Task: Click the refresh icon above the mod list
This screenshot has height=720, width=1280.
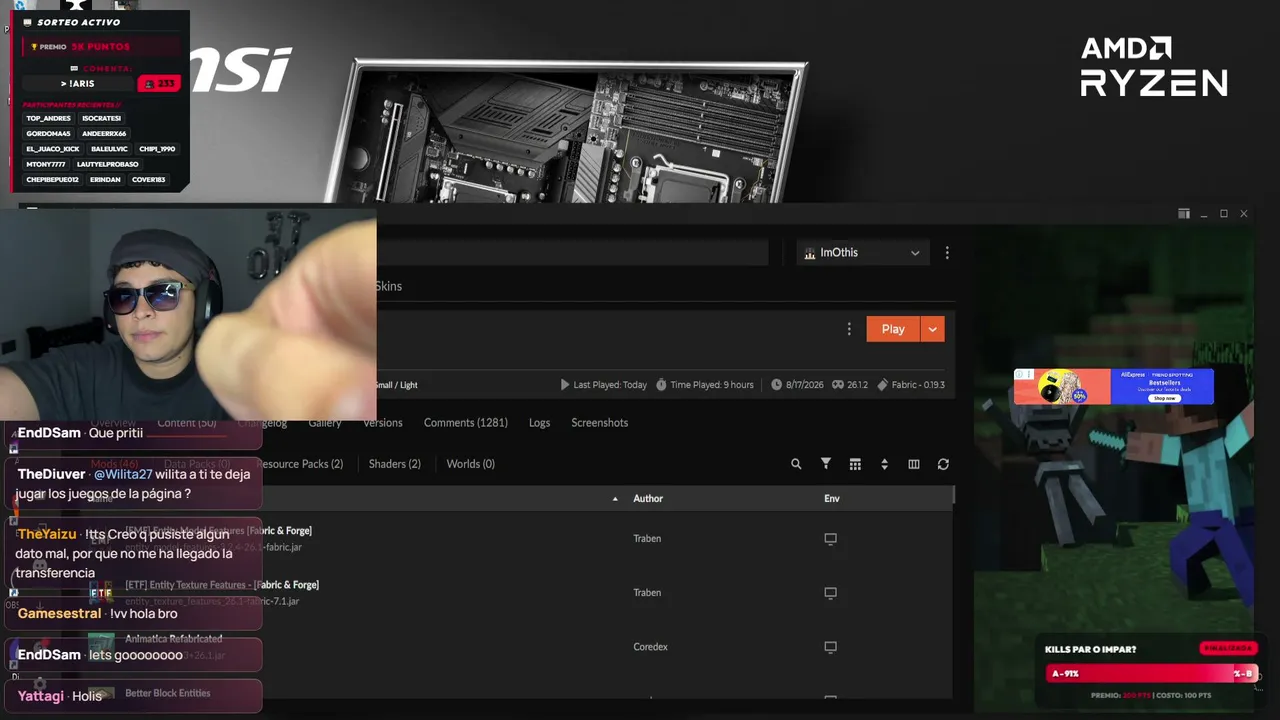Action: 943,464
